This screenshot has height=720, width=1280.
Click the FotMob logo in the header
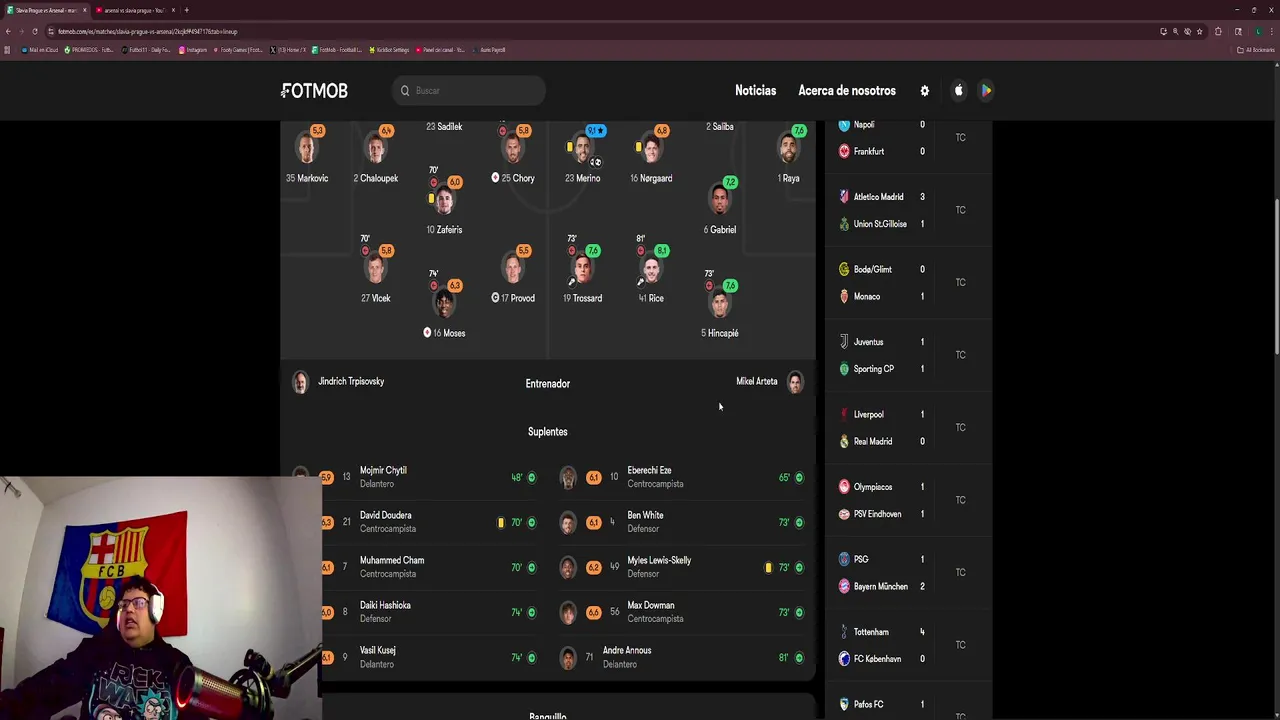(x=314, y=91)
